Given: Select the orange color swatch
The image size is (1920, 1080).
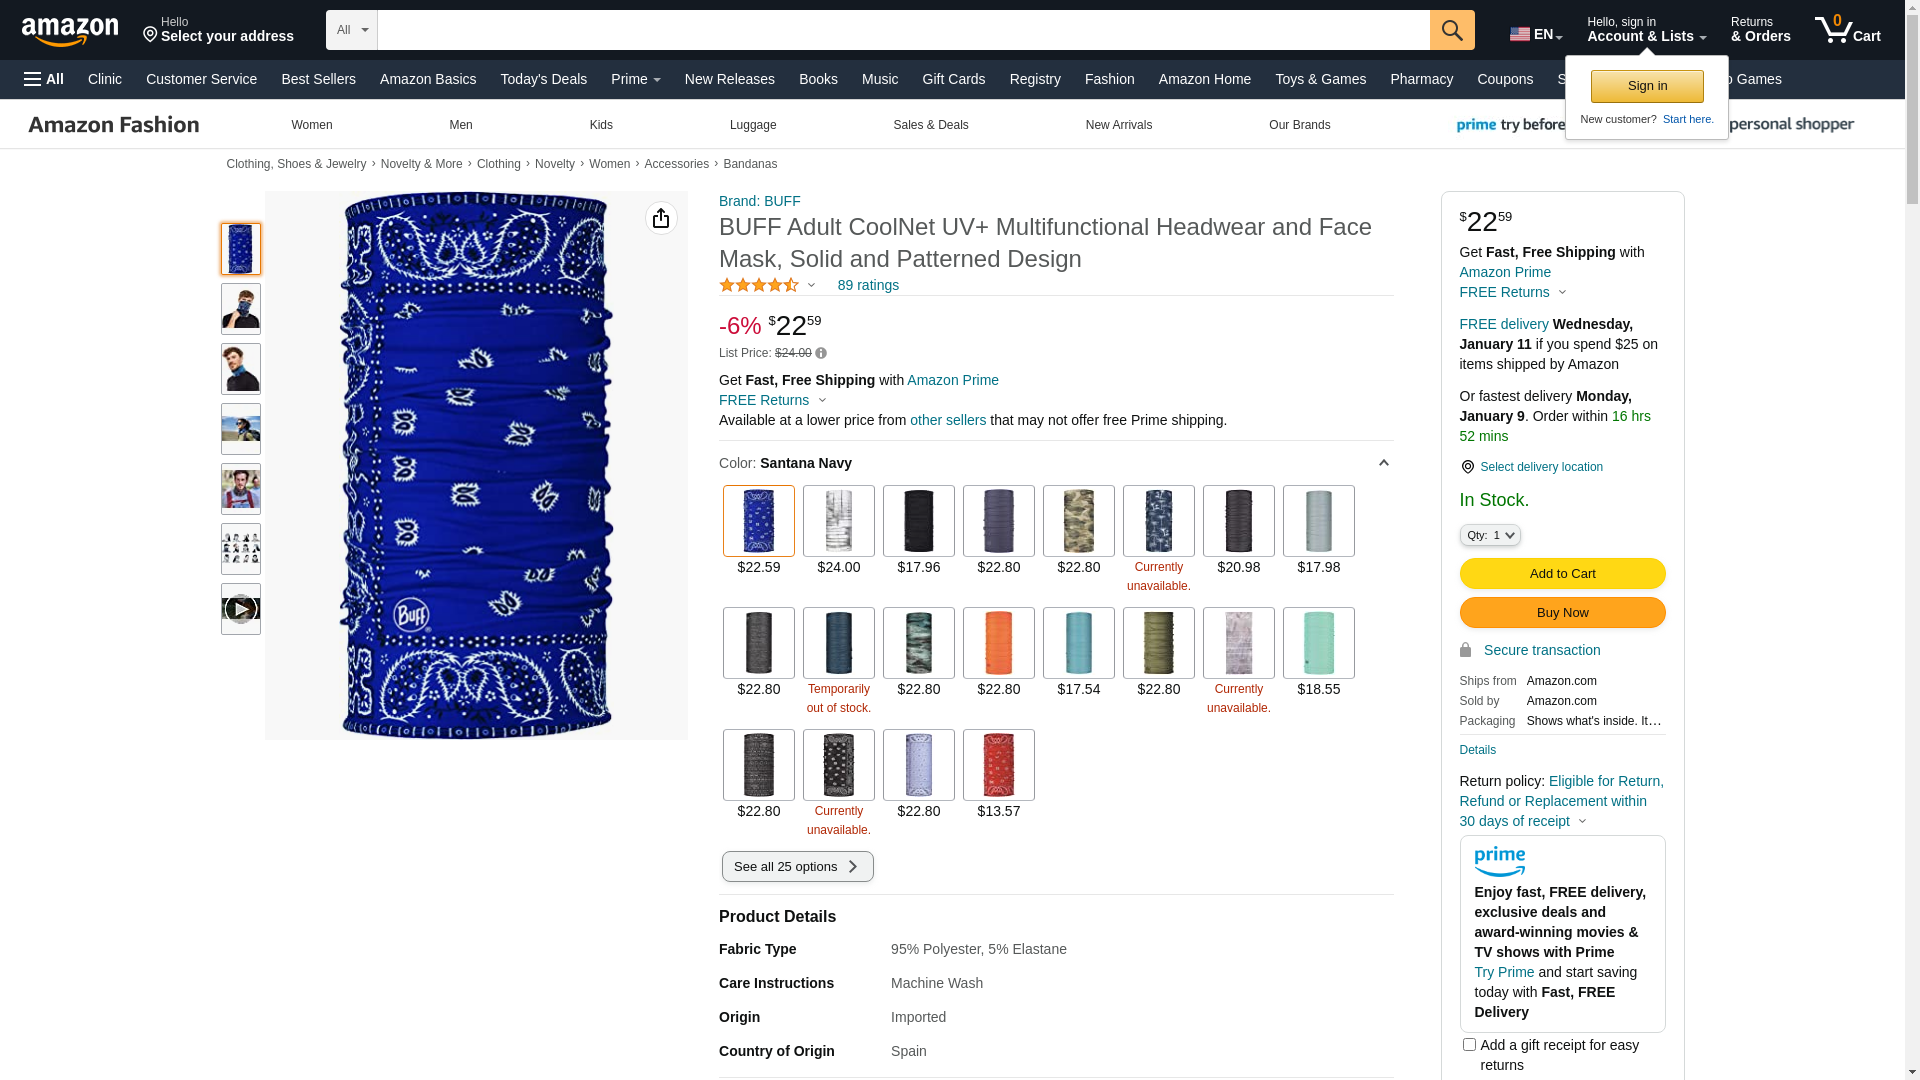Looking at the screenshot, I should [x=998, y=643].
